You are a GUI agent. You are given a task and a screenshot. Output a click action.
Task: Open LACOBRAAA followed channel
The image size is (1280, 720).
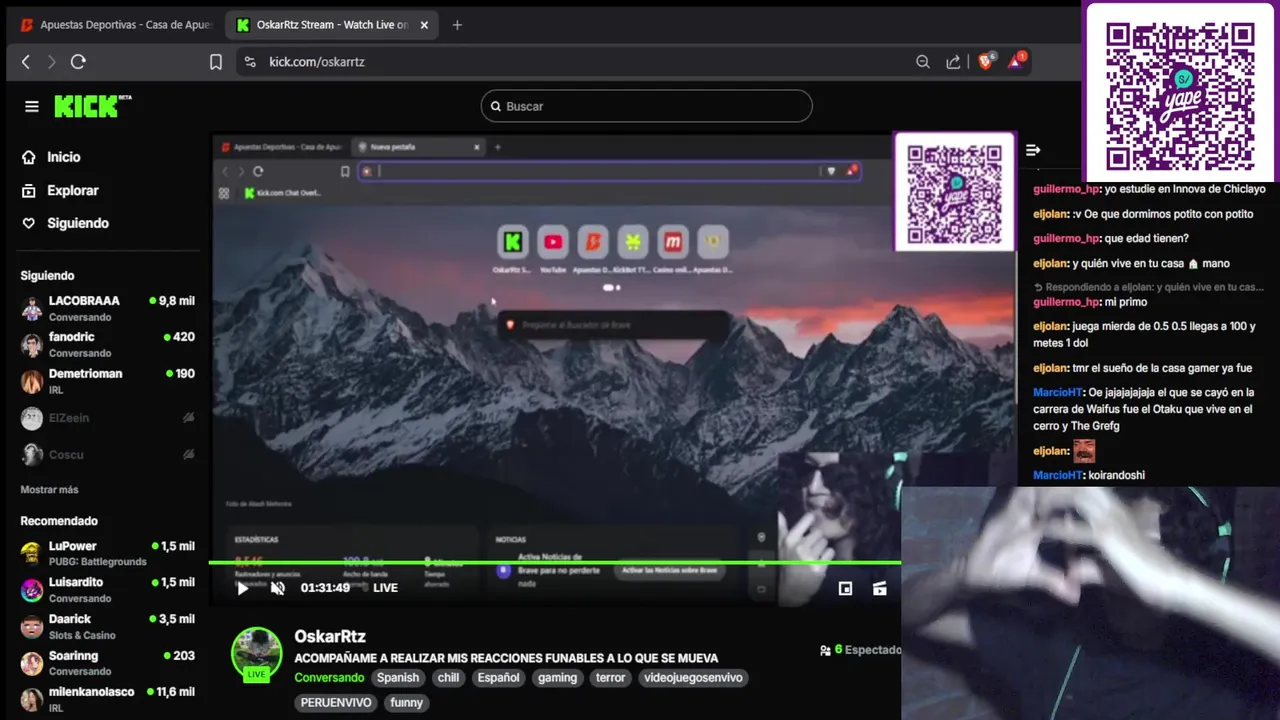(108, 308)
